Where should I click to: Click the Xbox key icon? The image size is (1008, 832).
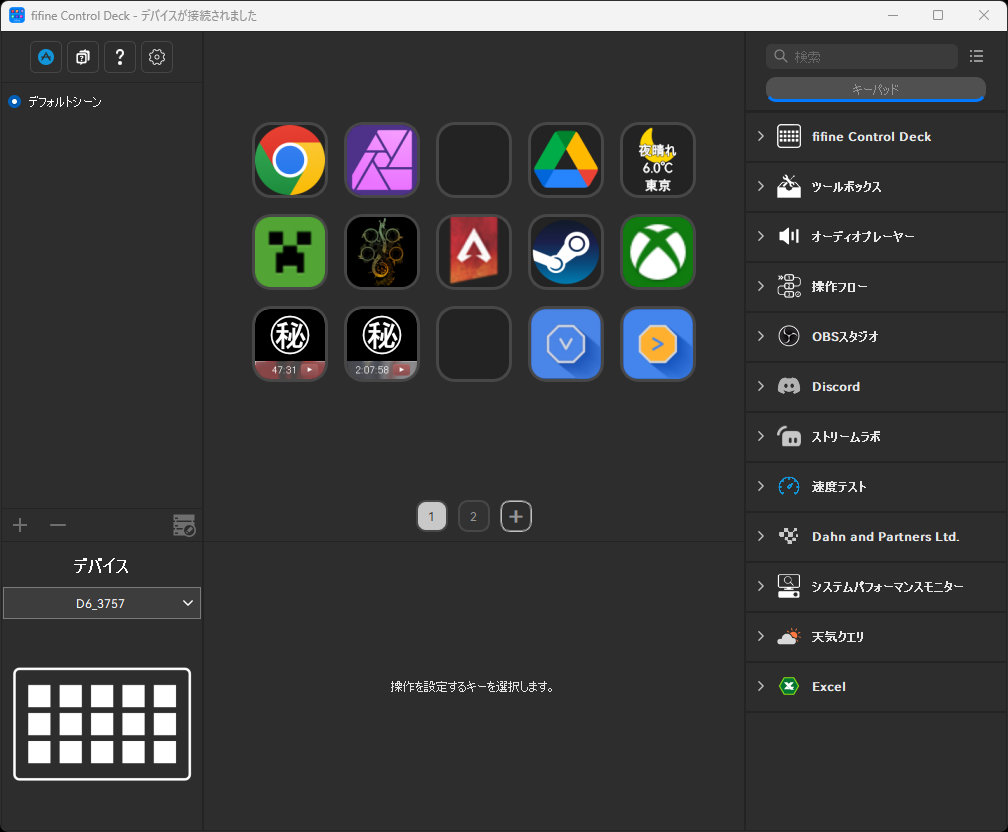coord(658,252)
